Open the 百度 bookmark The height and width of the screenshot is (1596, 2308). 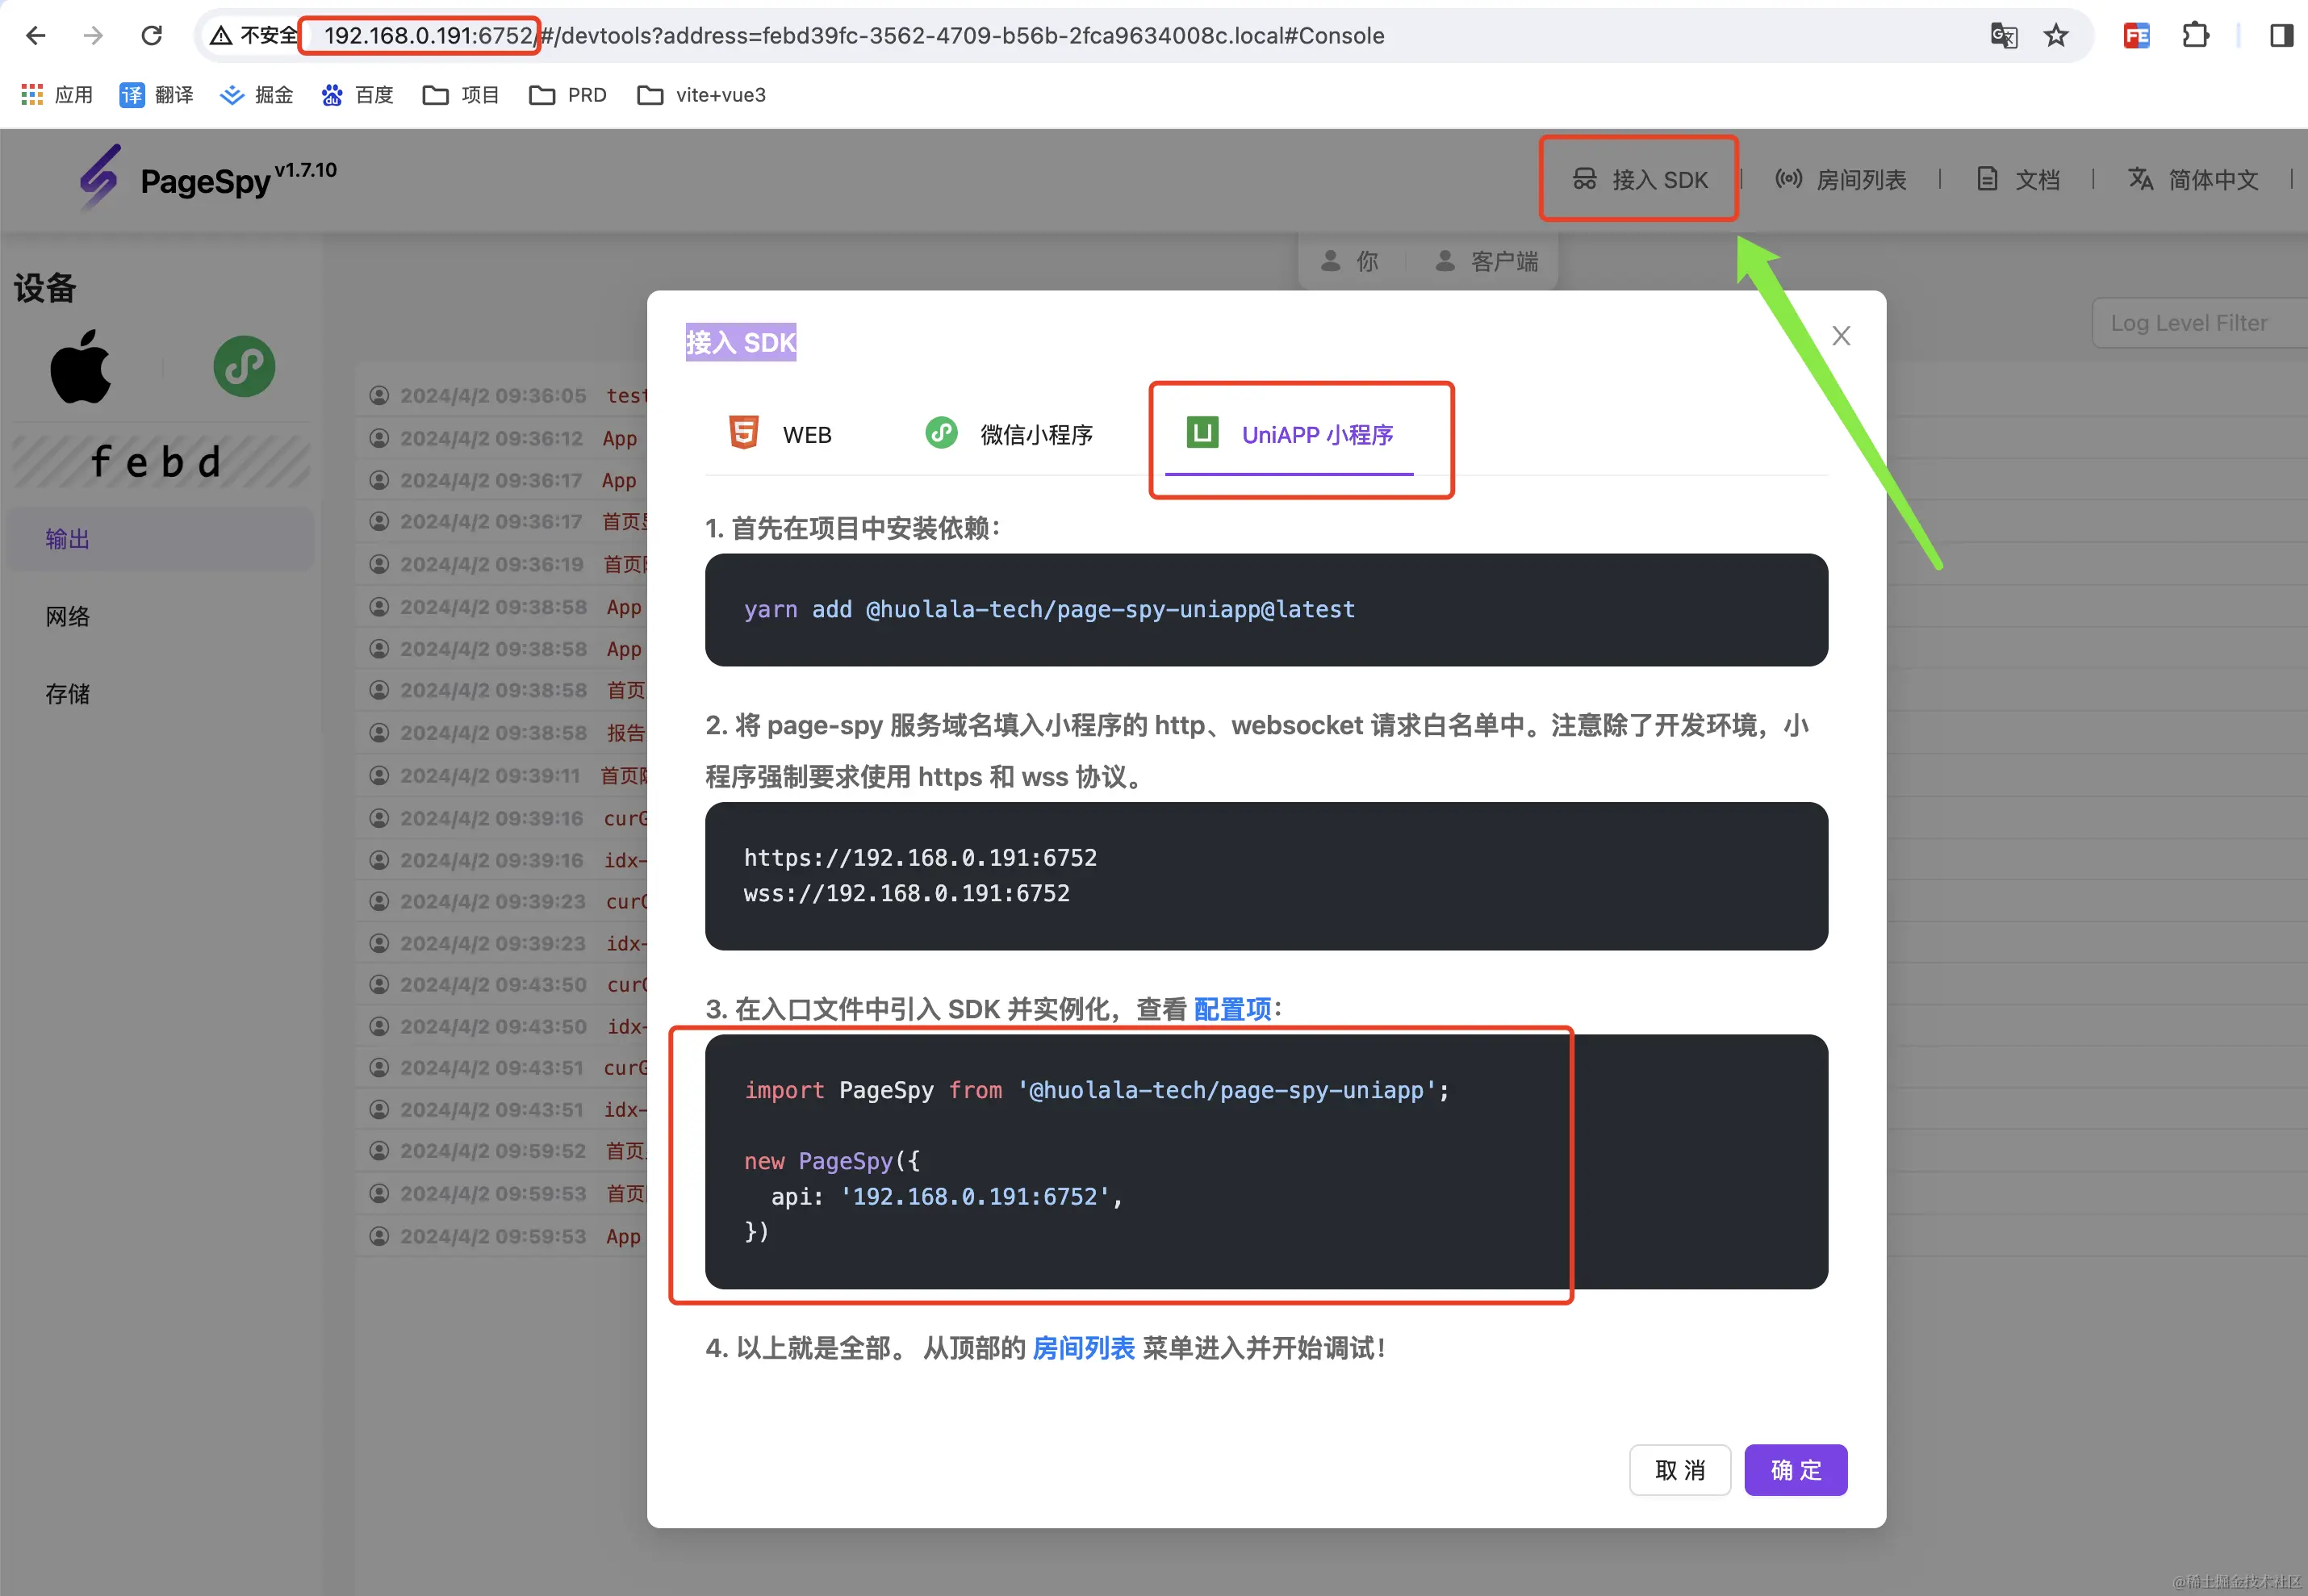pyautogui.click(x=357, y=95)
